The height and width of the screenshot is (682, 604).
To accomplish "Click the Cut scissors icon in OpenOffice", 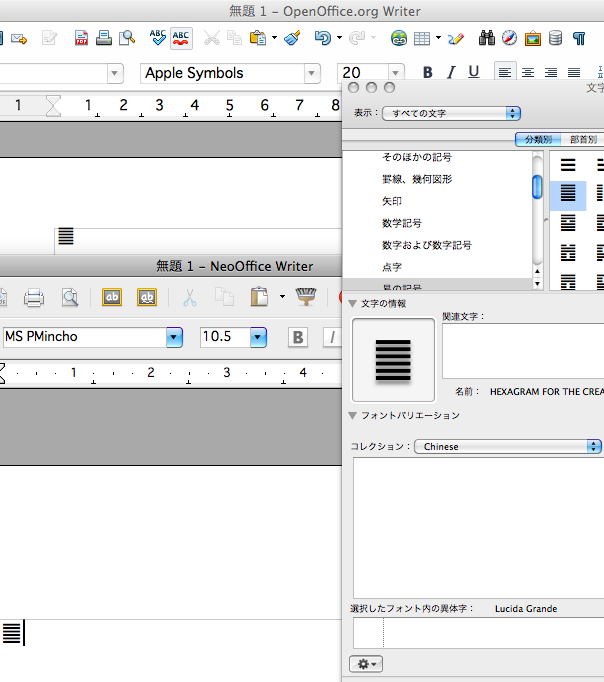I will pyautogui.click(x=212, y=38).
